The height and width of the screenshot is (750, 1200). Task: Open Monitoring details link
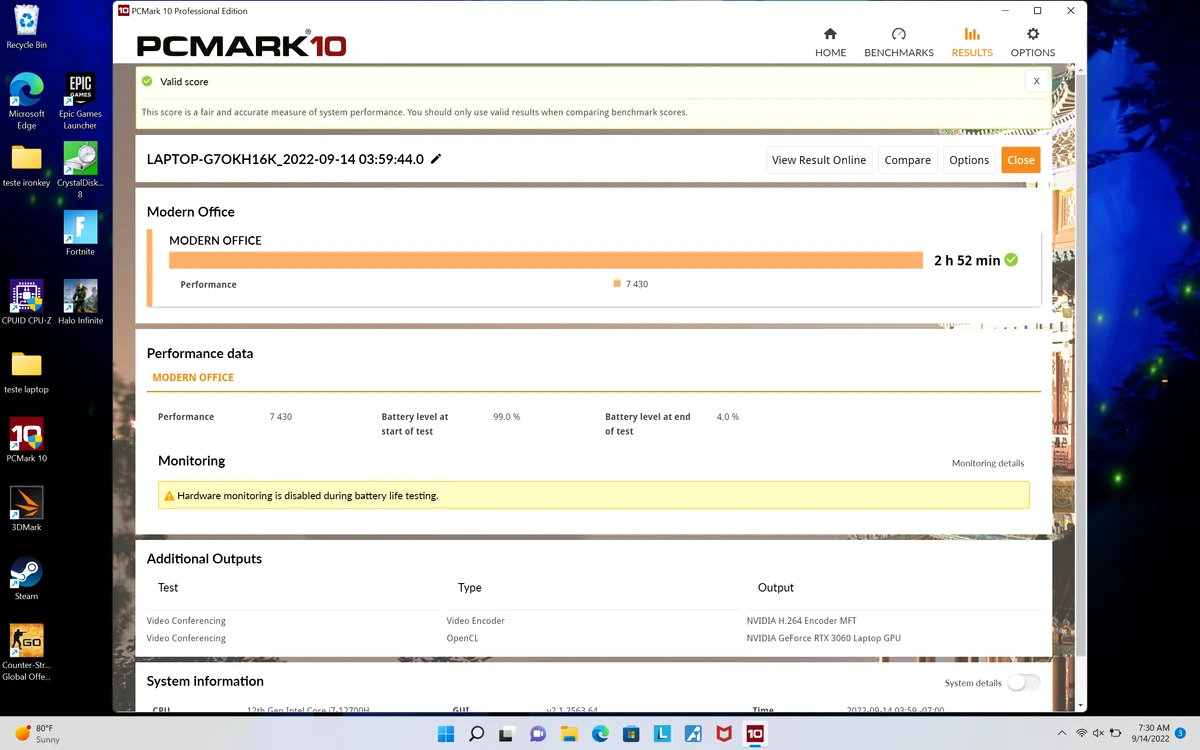click(988, 463)
